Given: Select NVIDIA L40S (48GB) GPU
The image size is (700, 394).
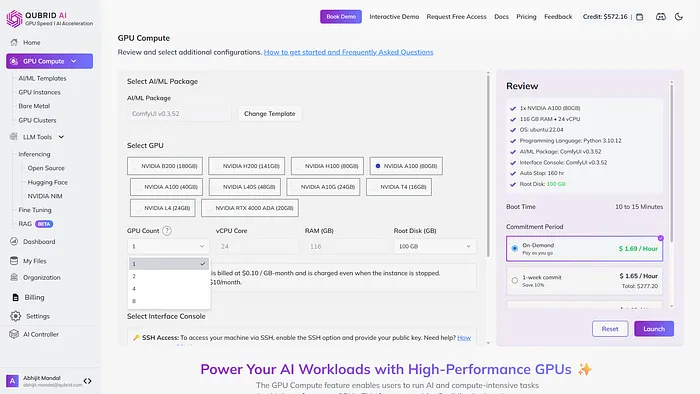Looking at the screenshot, I should [x=245, y=187].
